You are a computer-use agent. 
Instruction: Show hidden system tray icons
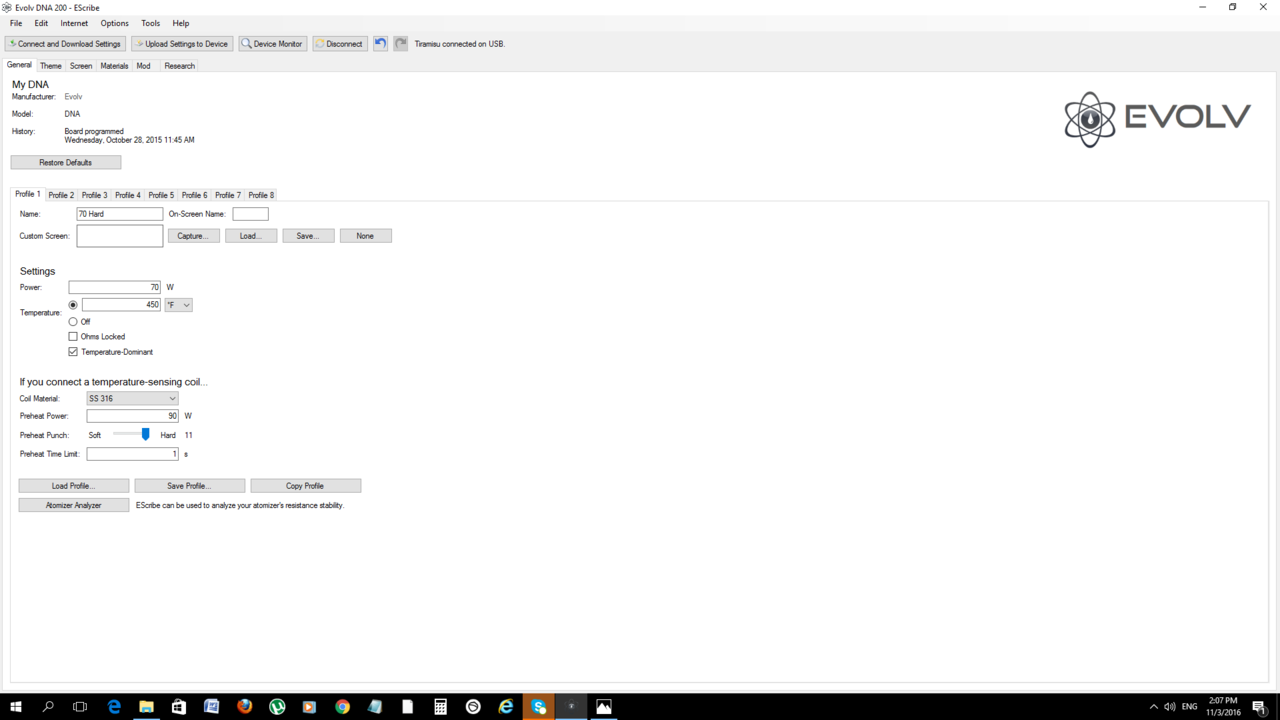(1153, 707)
